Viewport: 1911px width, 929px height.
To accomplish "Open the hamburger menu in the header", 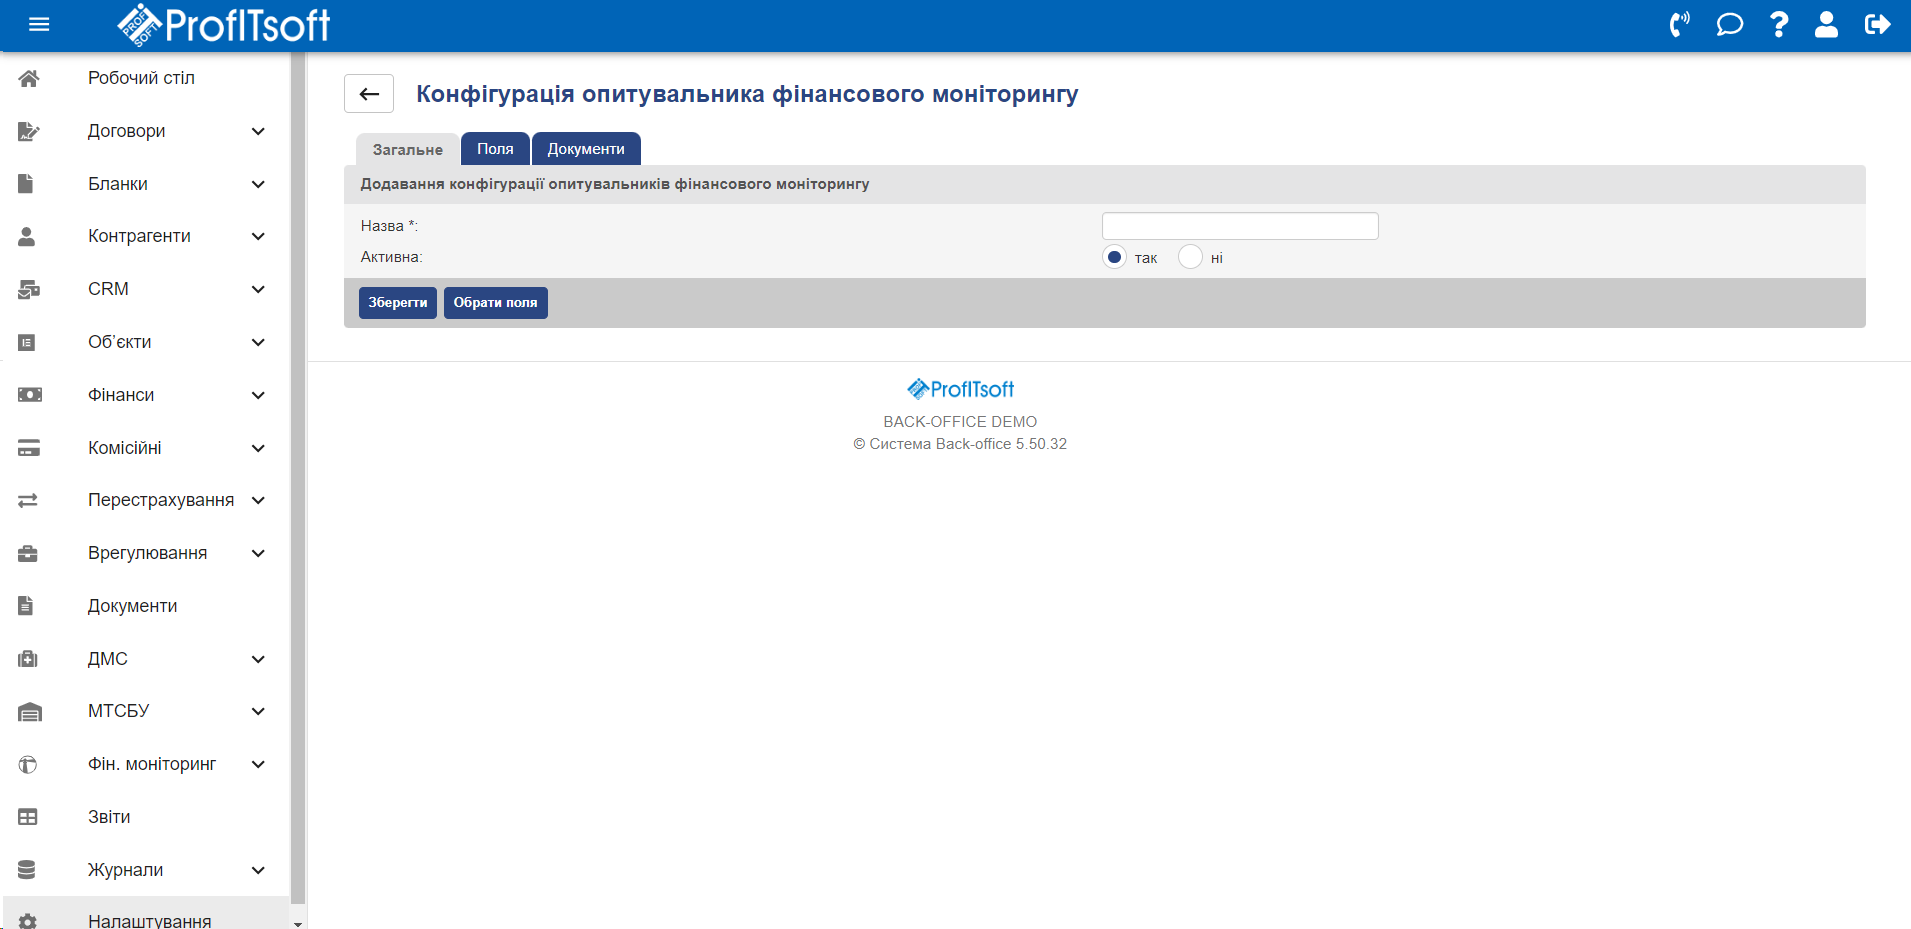I will point(39,25).
